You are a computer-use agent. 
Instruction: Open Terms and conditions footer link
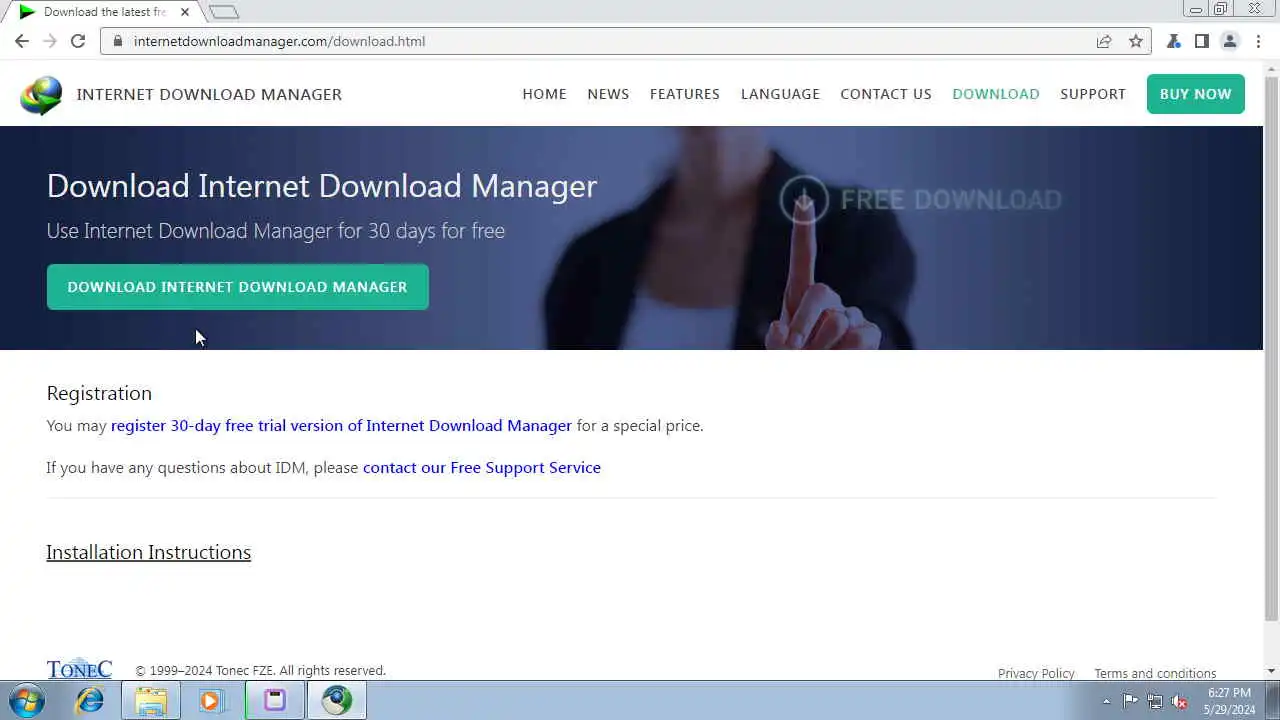(1155, 673)
